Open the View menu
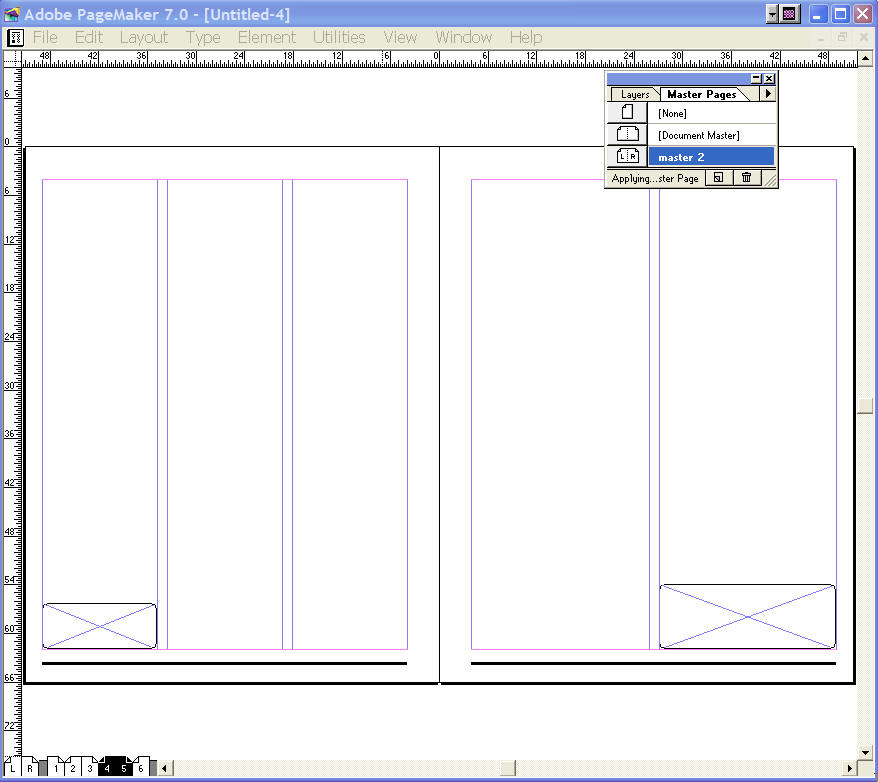878x782 pixels. click(x=400, y=38)
